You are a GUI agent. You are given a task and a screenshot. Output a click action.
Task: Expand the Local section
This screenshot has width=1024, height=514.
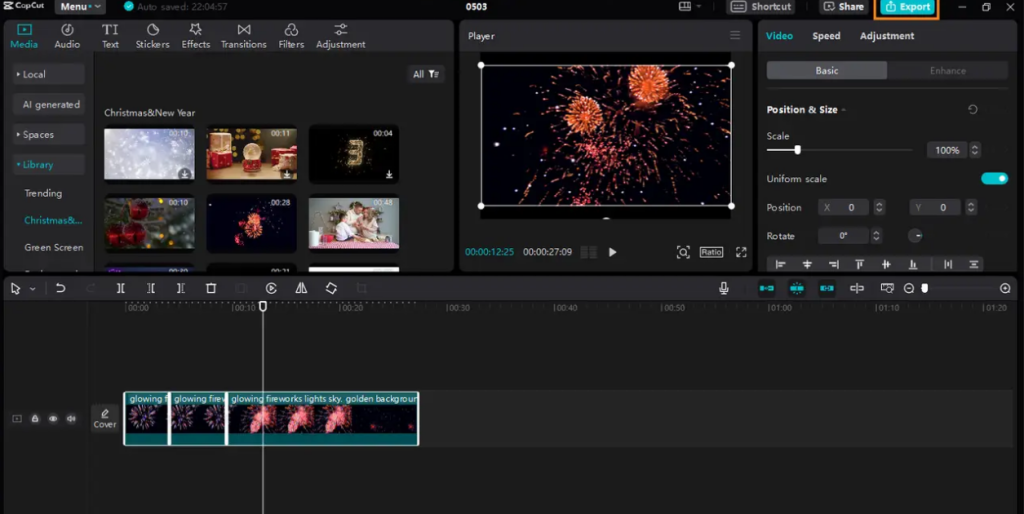pyautogui.click(x=49, y=74)
